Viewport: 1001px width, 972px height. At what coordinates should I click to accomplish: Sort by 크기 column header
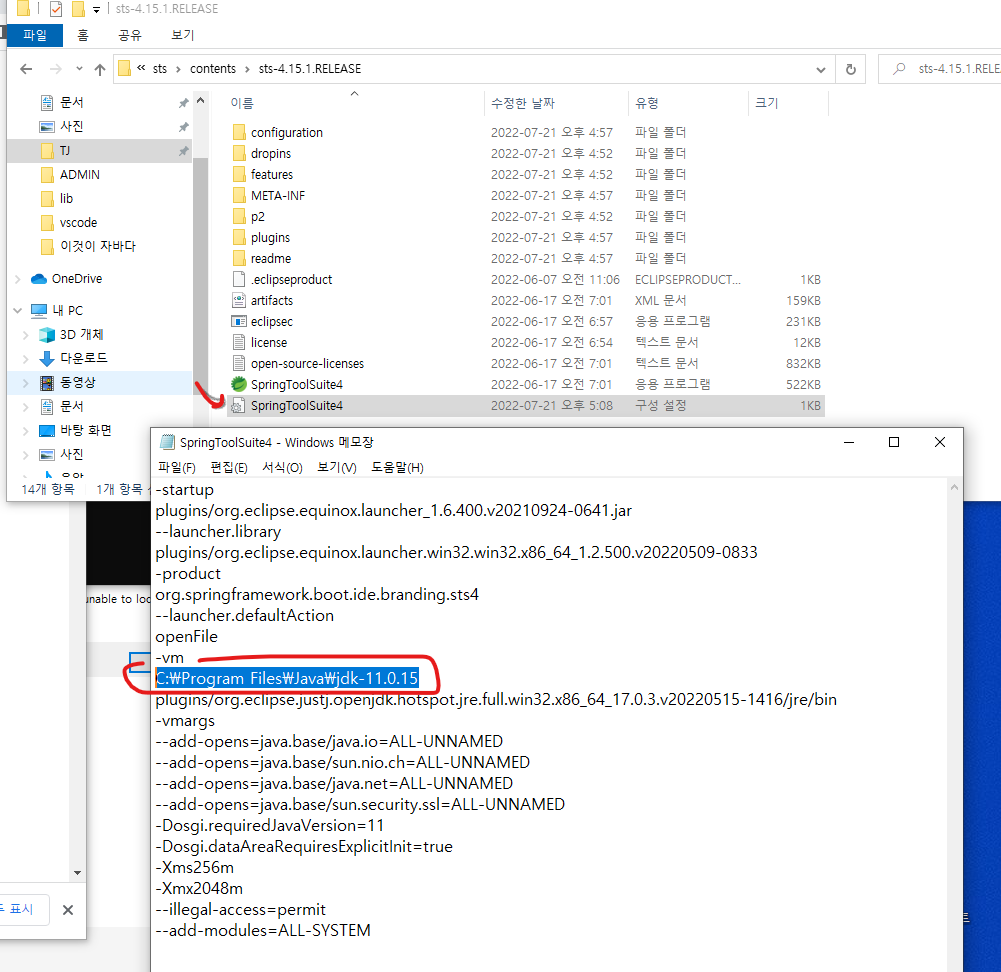click(788, 103)
